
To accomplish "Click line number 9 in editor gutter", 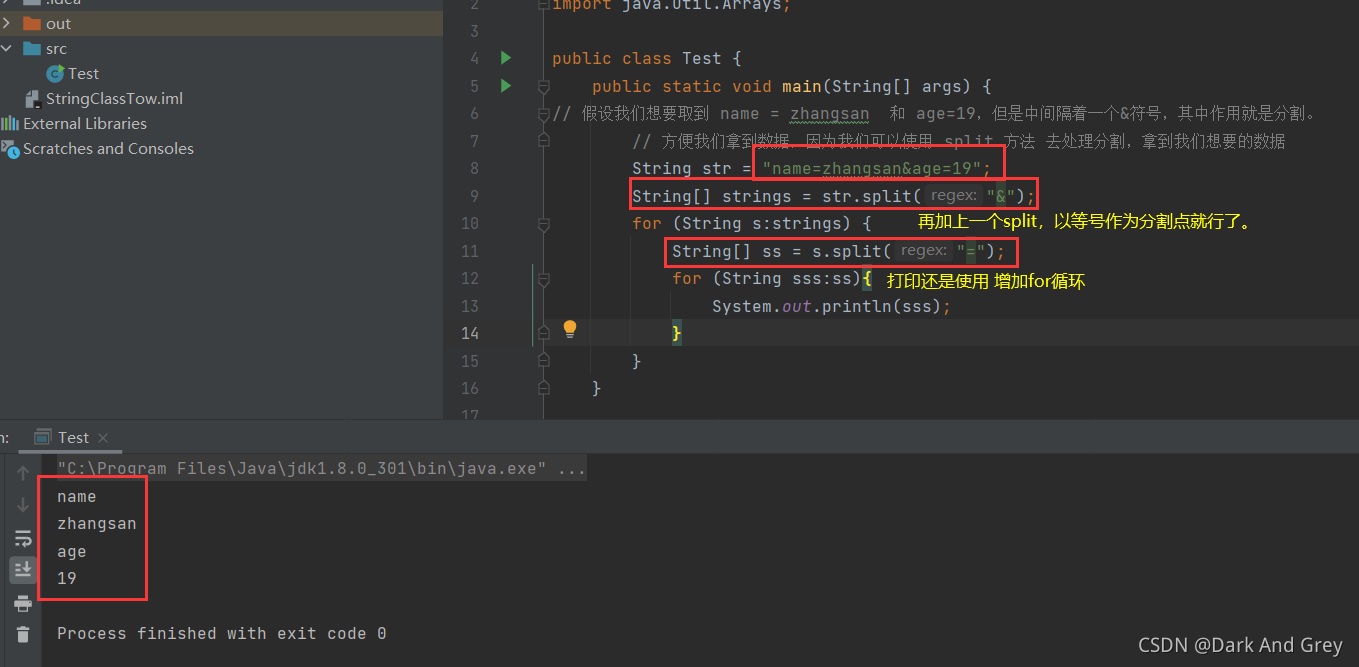I will 474,196.
